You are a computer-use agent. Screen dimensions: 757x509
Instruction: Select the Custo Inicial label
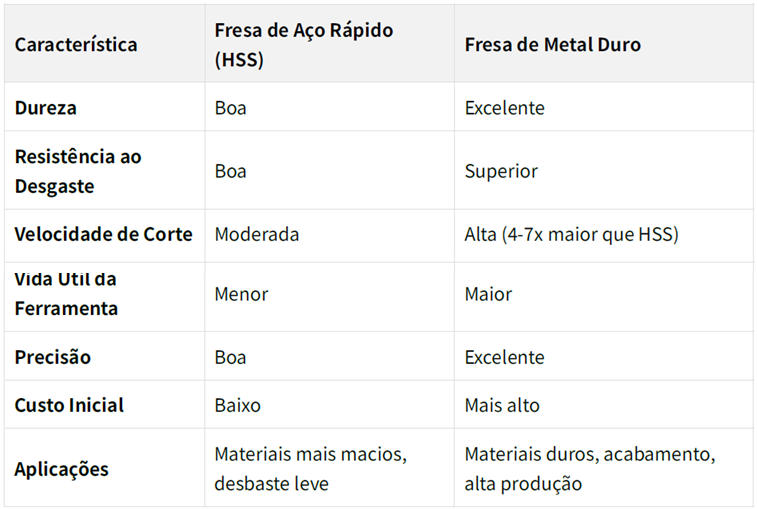coord(69,405)
